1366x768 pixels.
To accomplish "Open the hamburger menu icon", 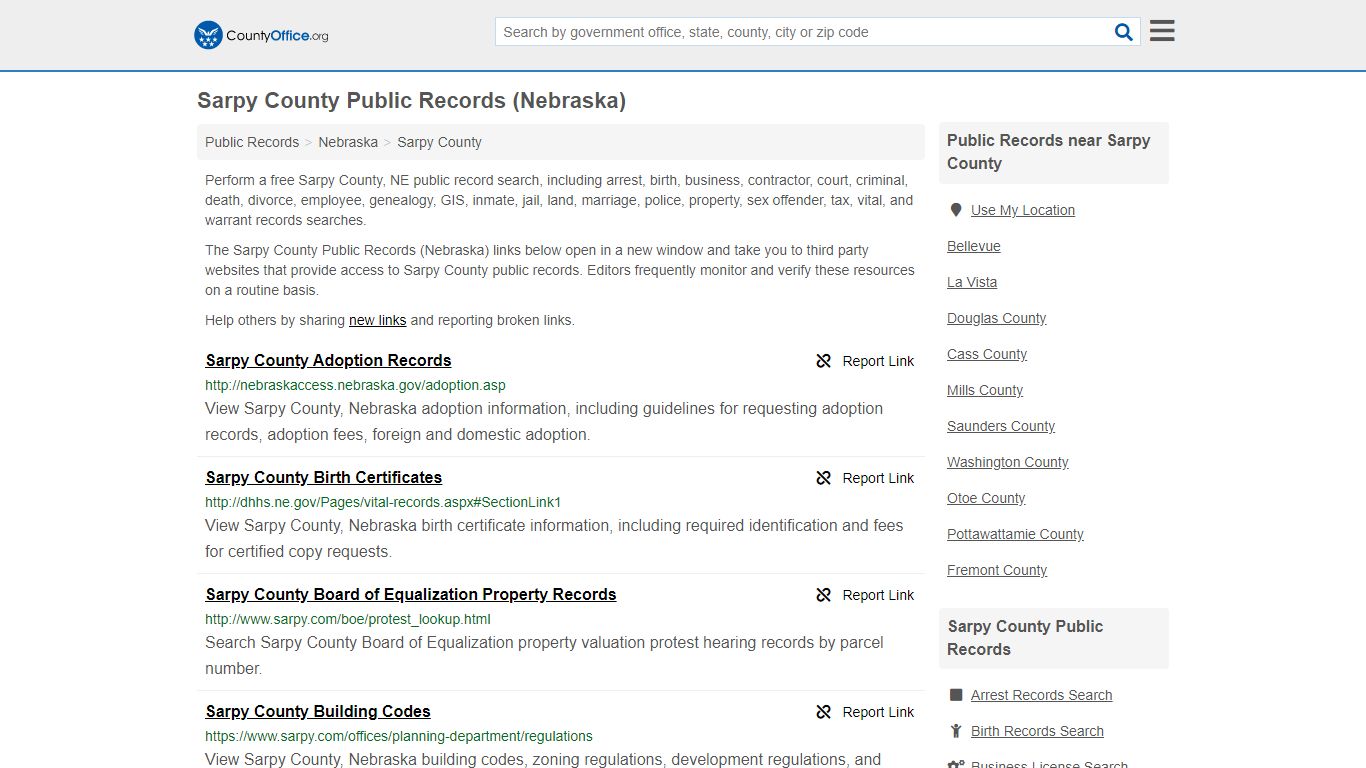I will pyautogui.click(x=1162, y=31).
